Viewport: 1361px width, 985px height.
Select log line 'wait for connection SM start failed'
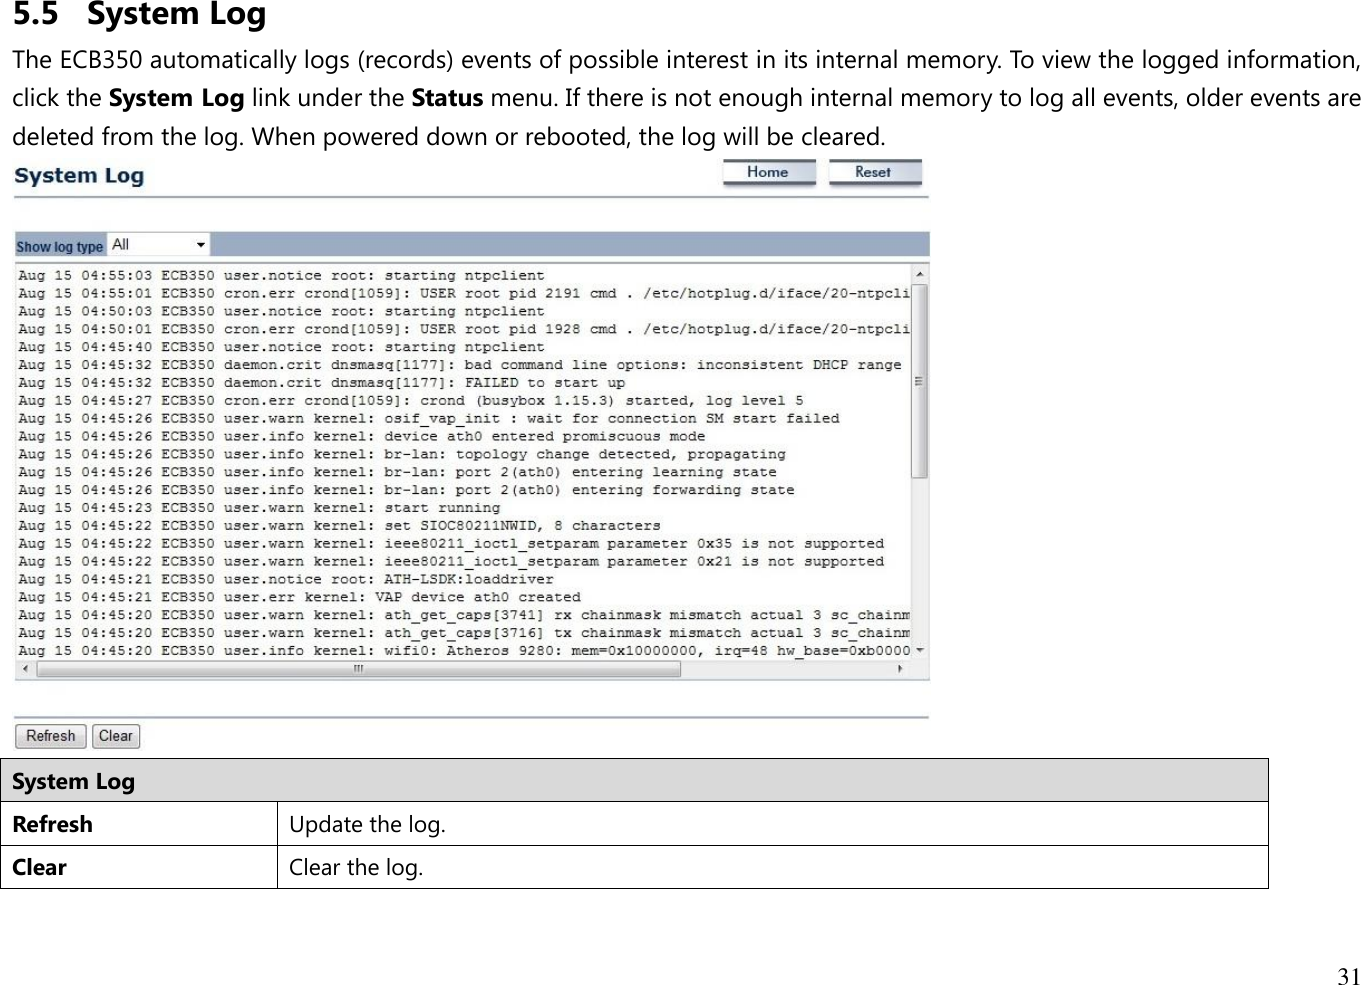point(429,419)
